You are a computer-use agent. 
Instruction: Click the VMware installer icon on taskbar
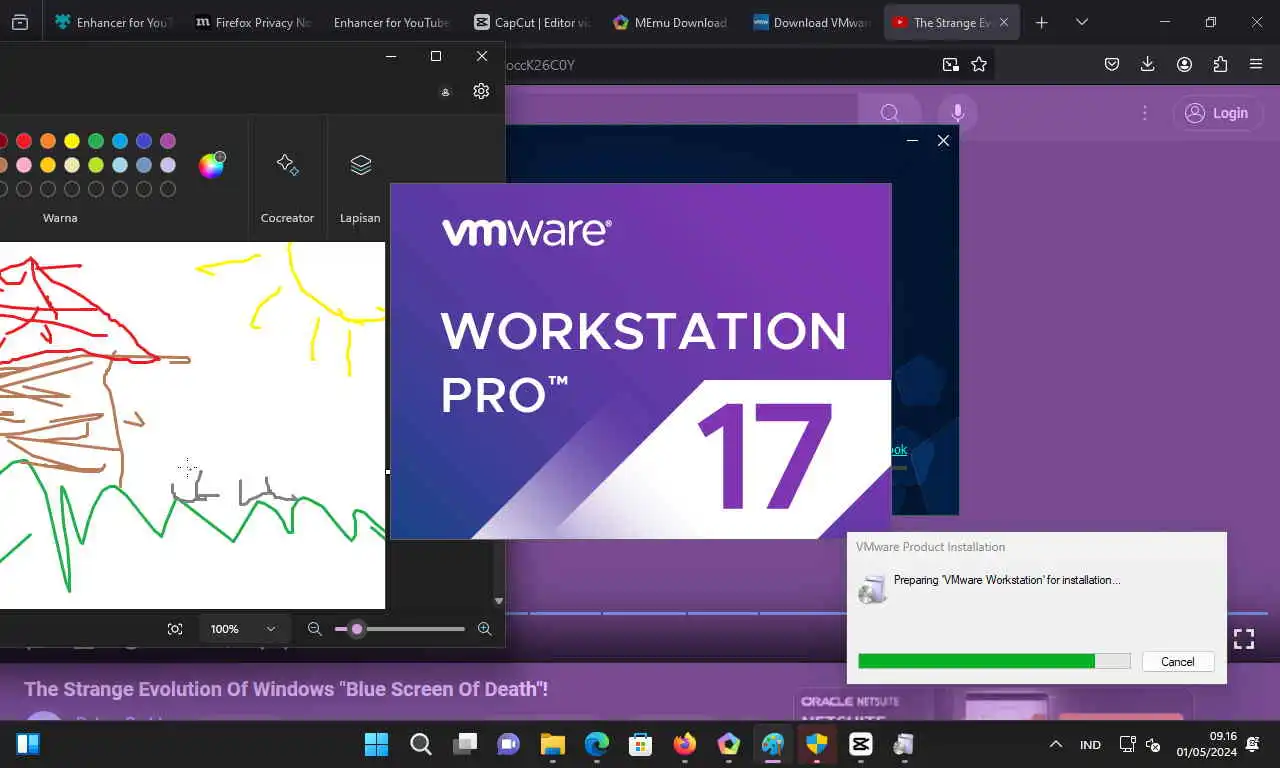click(x=904, y=744)
